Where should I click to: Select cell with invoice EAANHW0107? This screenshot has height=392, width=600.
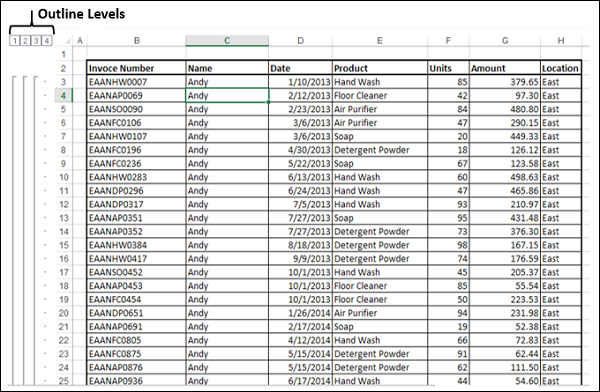[137, 136]
